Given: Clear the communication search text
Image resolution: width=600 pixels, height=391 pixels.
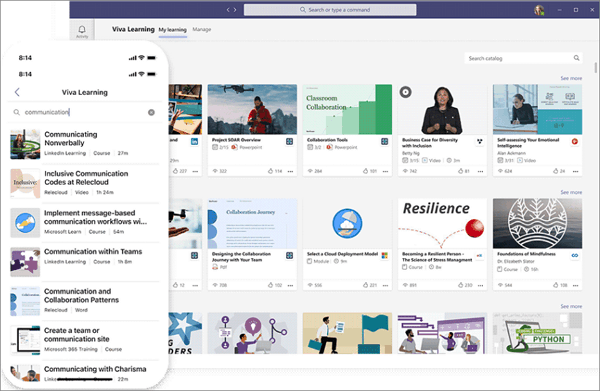Looking at the screenshot, I should [151, 112].
